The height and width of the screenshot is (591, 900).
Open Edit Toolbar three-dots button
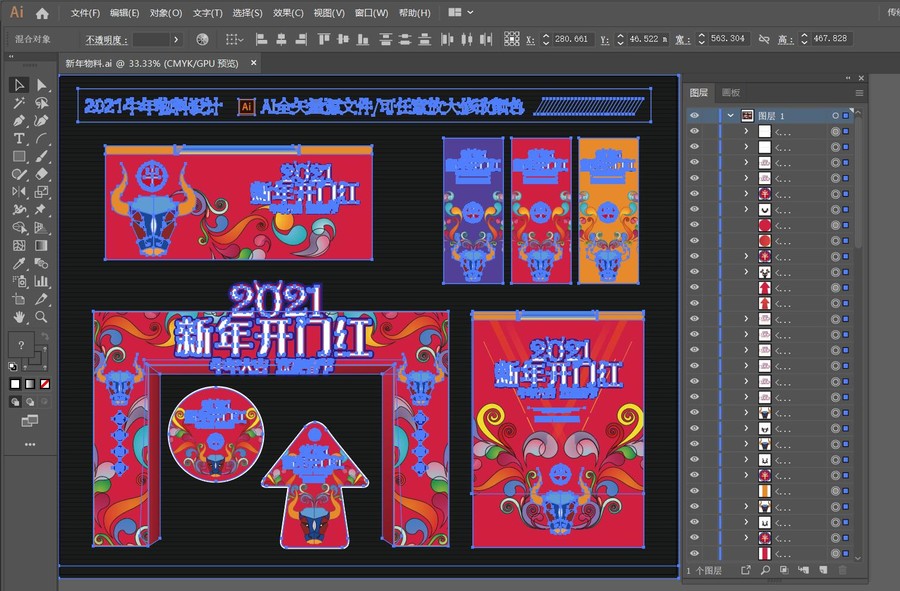click(x=30, y=444)
